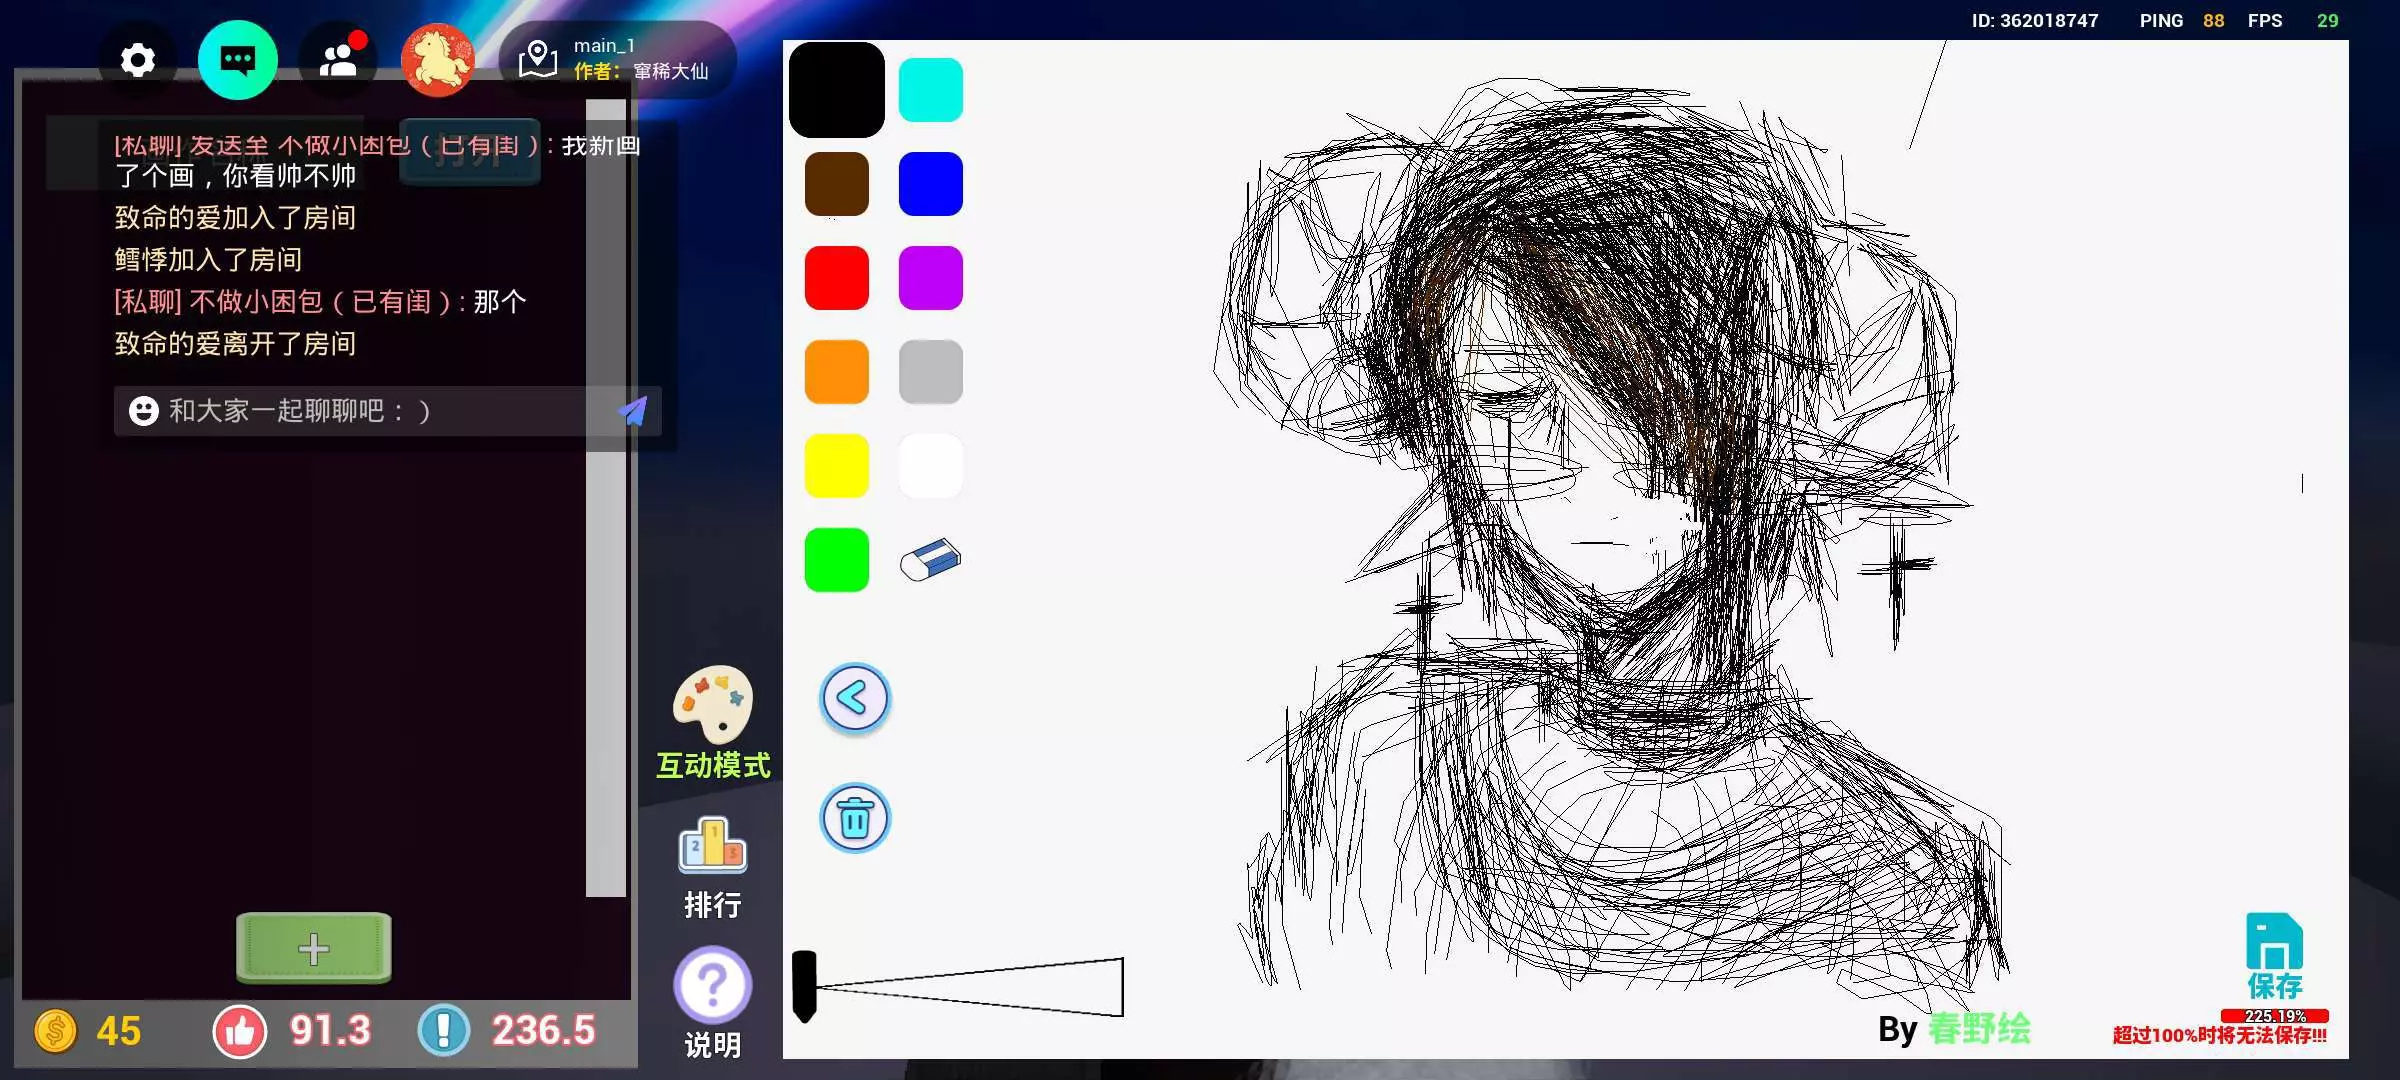2400x1080 pixels.
Task: Clear canvas with trash icon
Action: coord(854,818)
